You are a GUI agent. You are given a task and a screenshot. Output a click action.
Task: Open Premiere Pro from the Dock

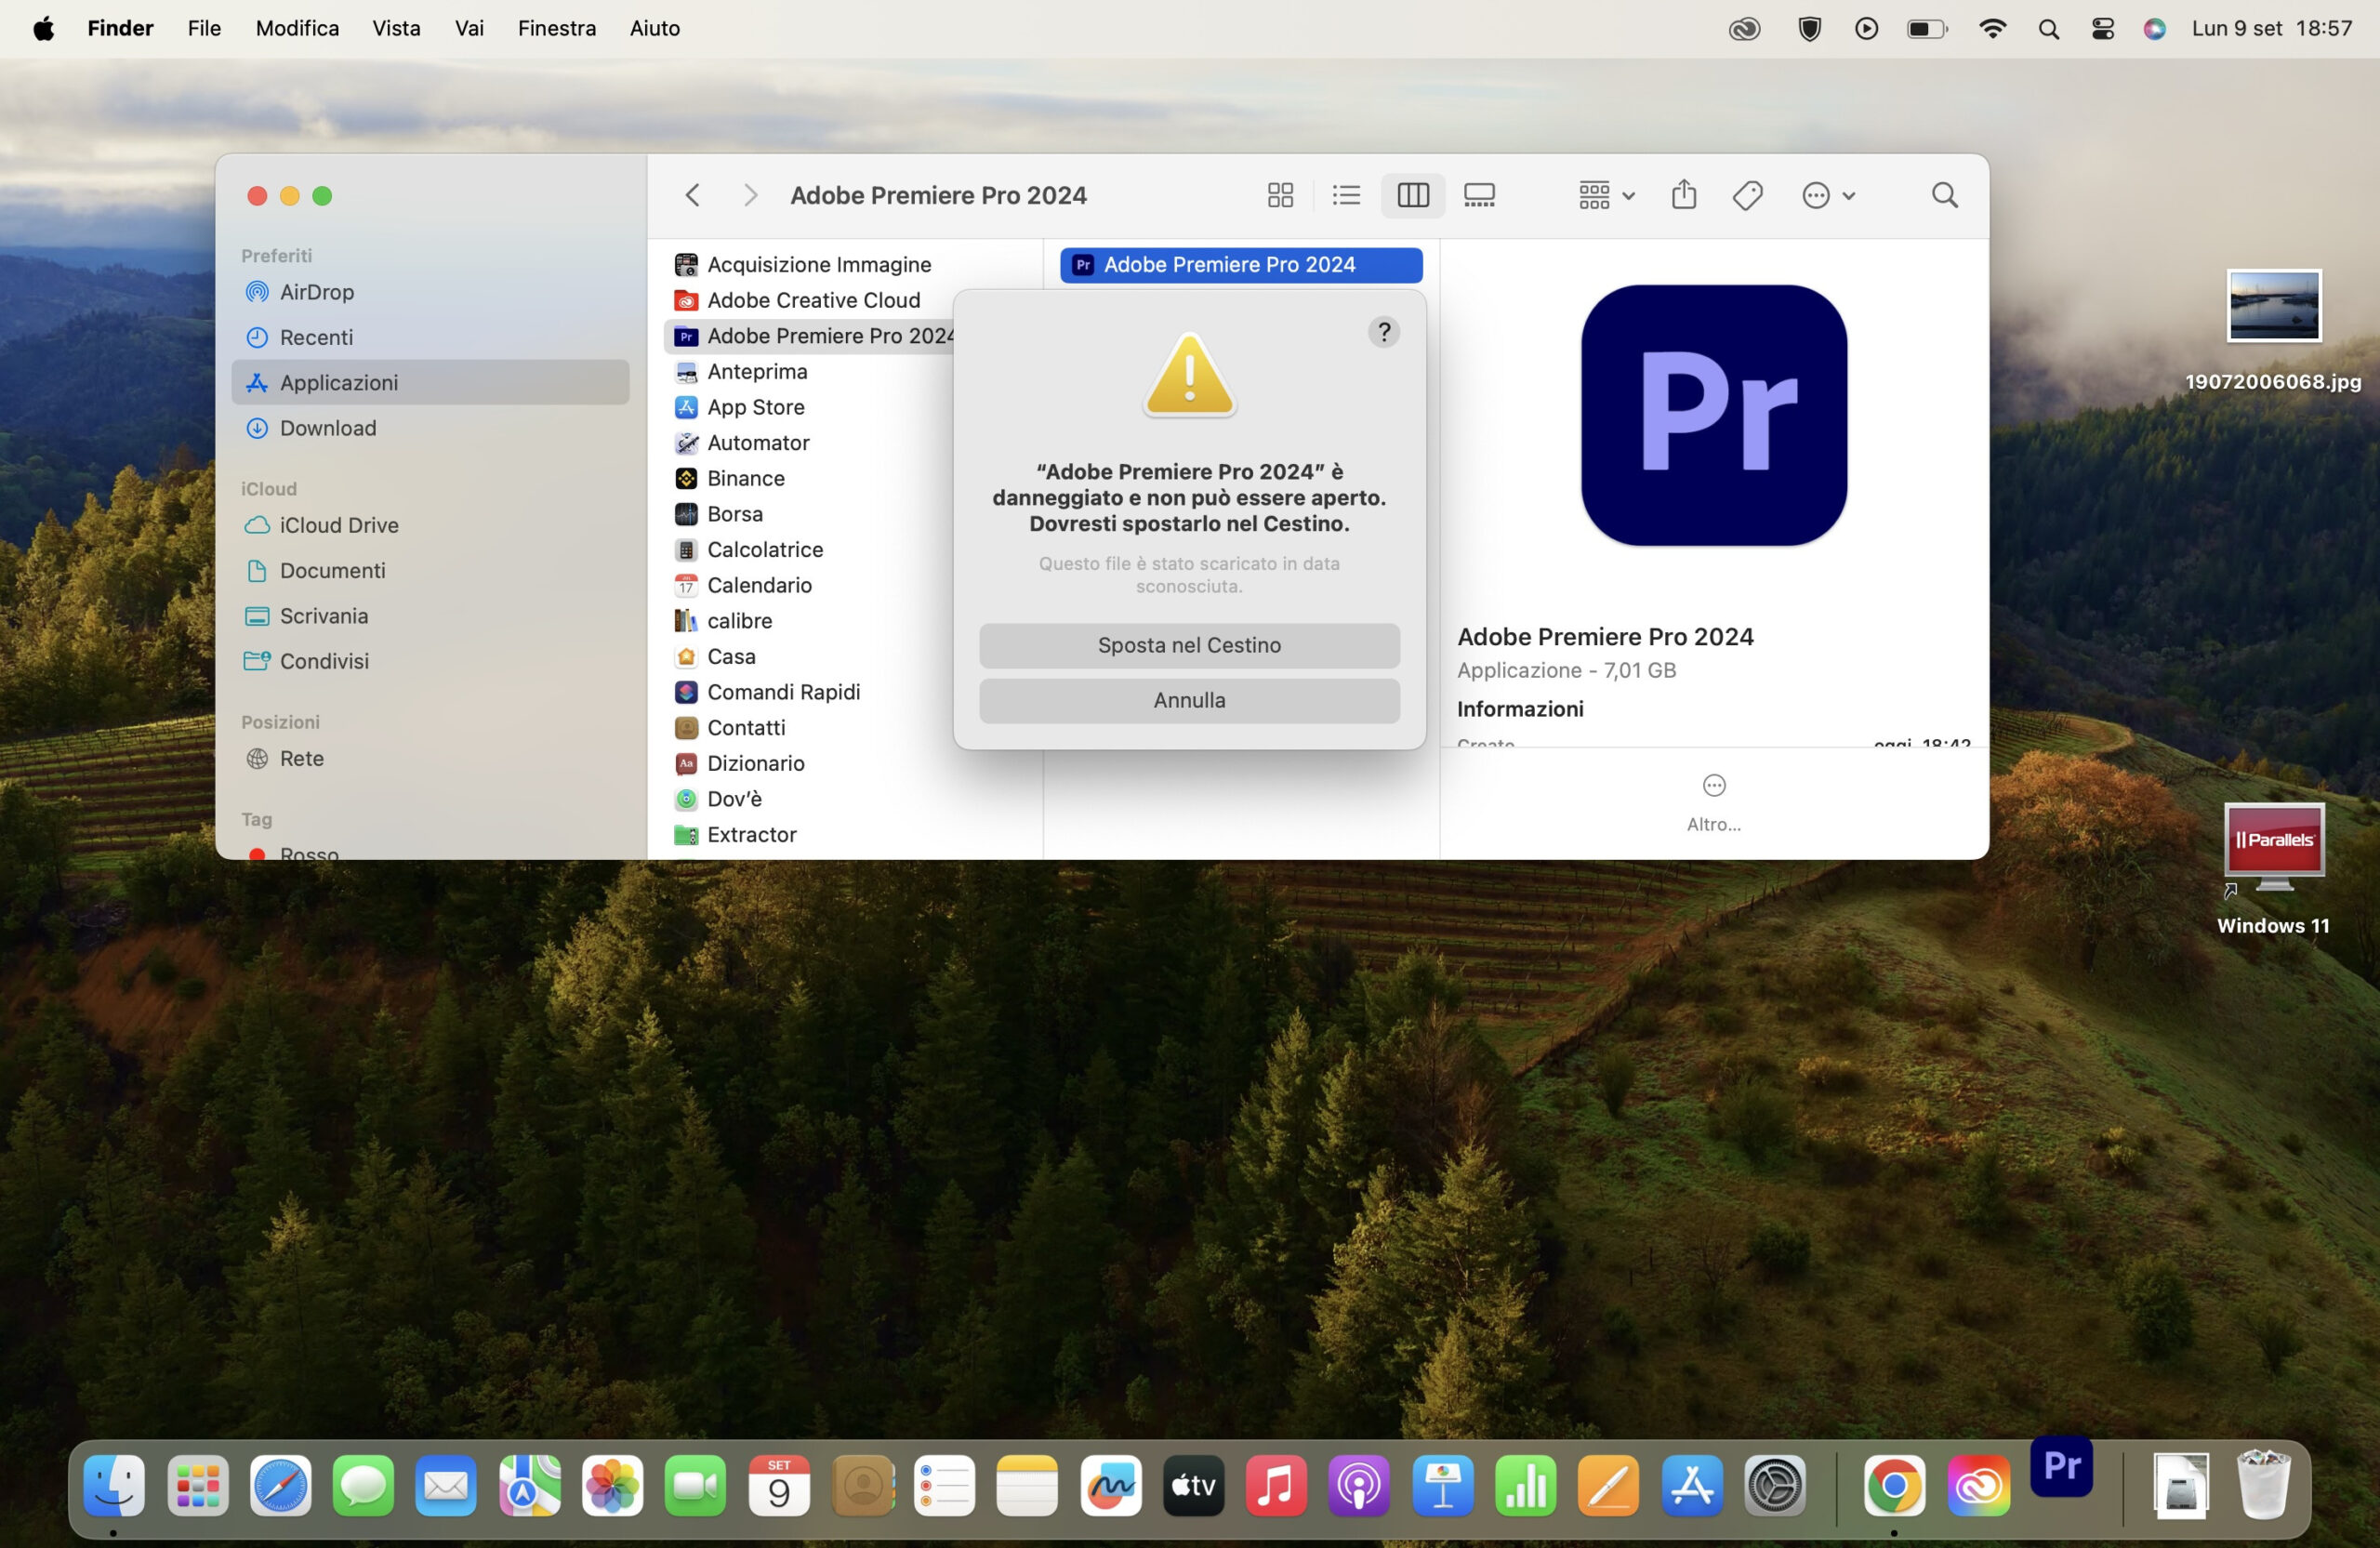2061,1466
